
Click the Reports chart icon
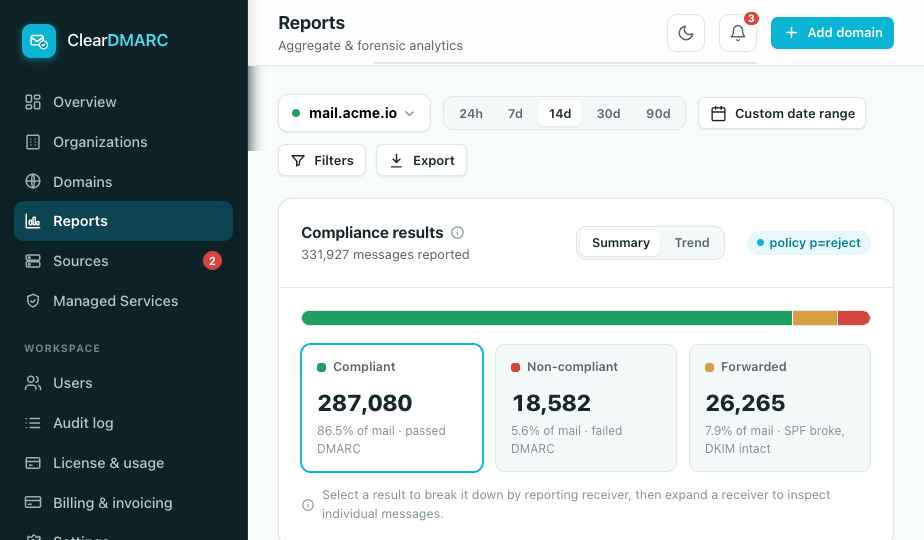point(33,221)
